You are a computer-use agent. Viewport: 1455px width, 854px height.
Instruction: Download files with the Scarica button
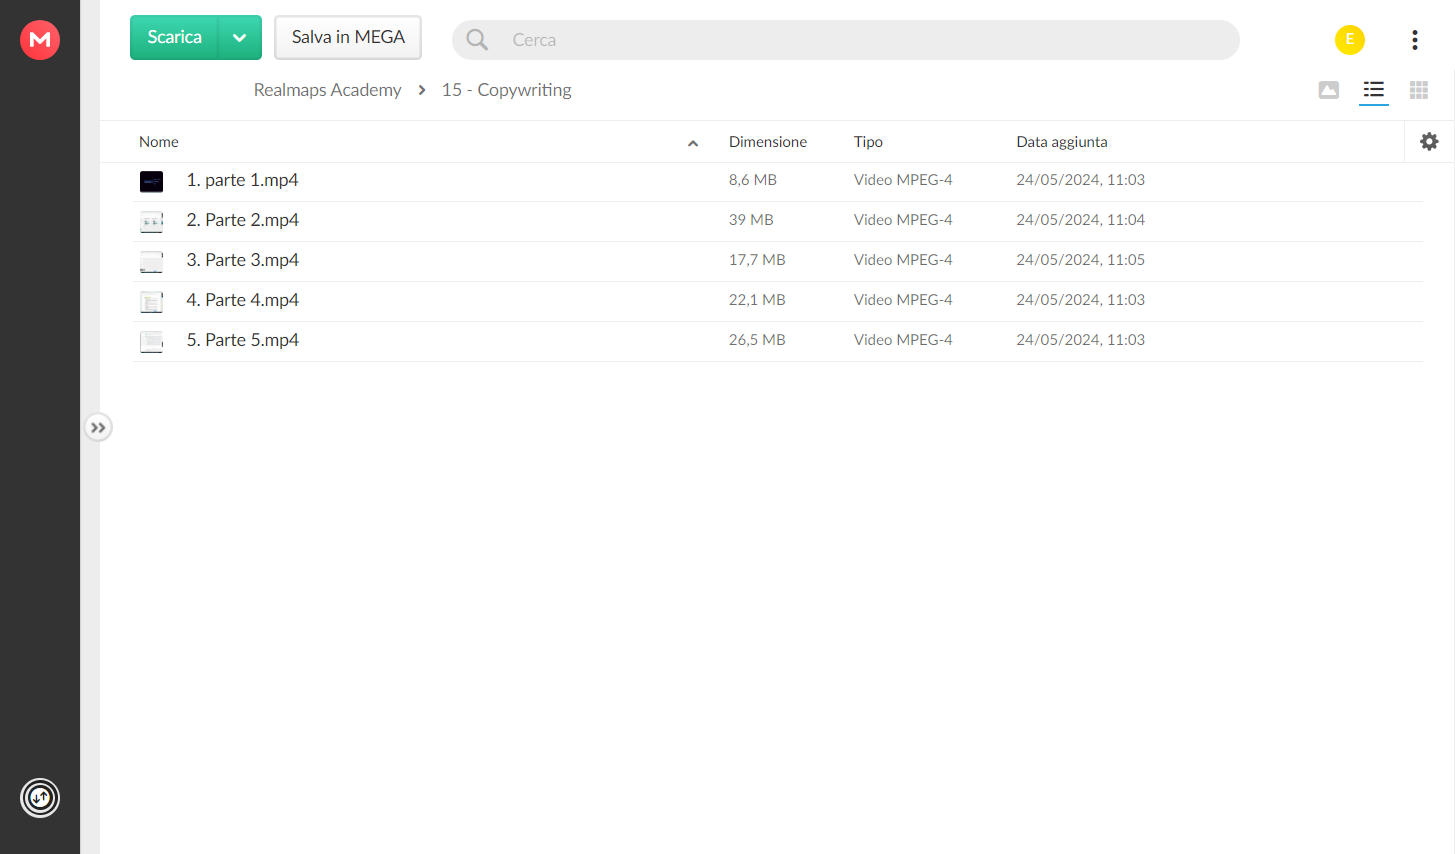tap(175, 37)
